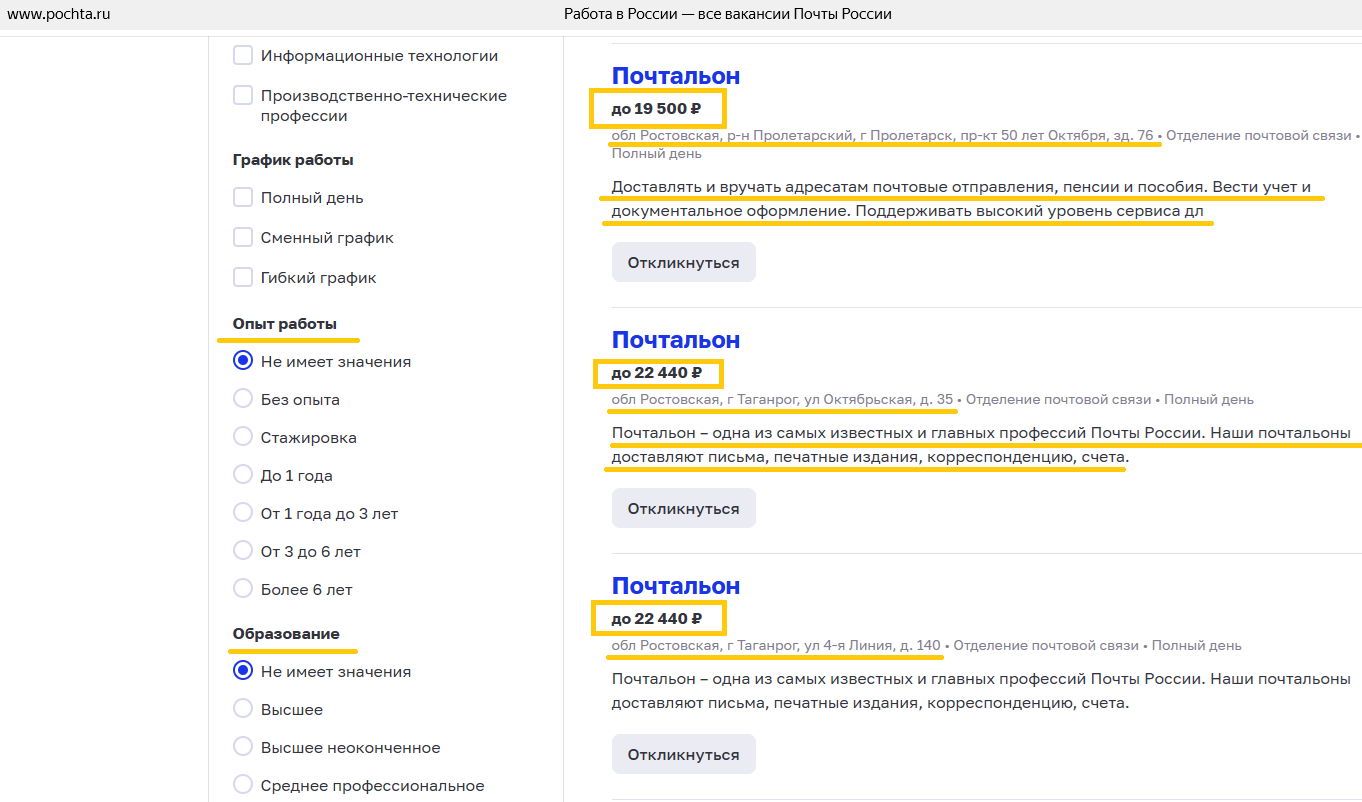
Task: Toggle the Сменный график checkbox
Action: coord(243,238)
